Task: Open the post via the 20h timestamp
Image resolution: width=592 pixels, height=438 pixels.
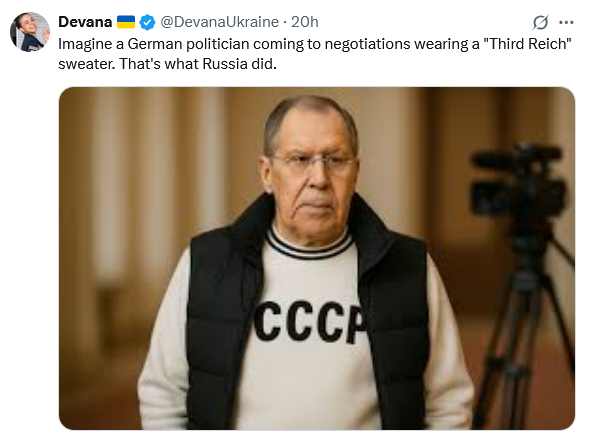Action: [305, 22]
